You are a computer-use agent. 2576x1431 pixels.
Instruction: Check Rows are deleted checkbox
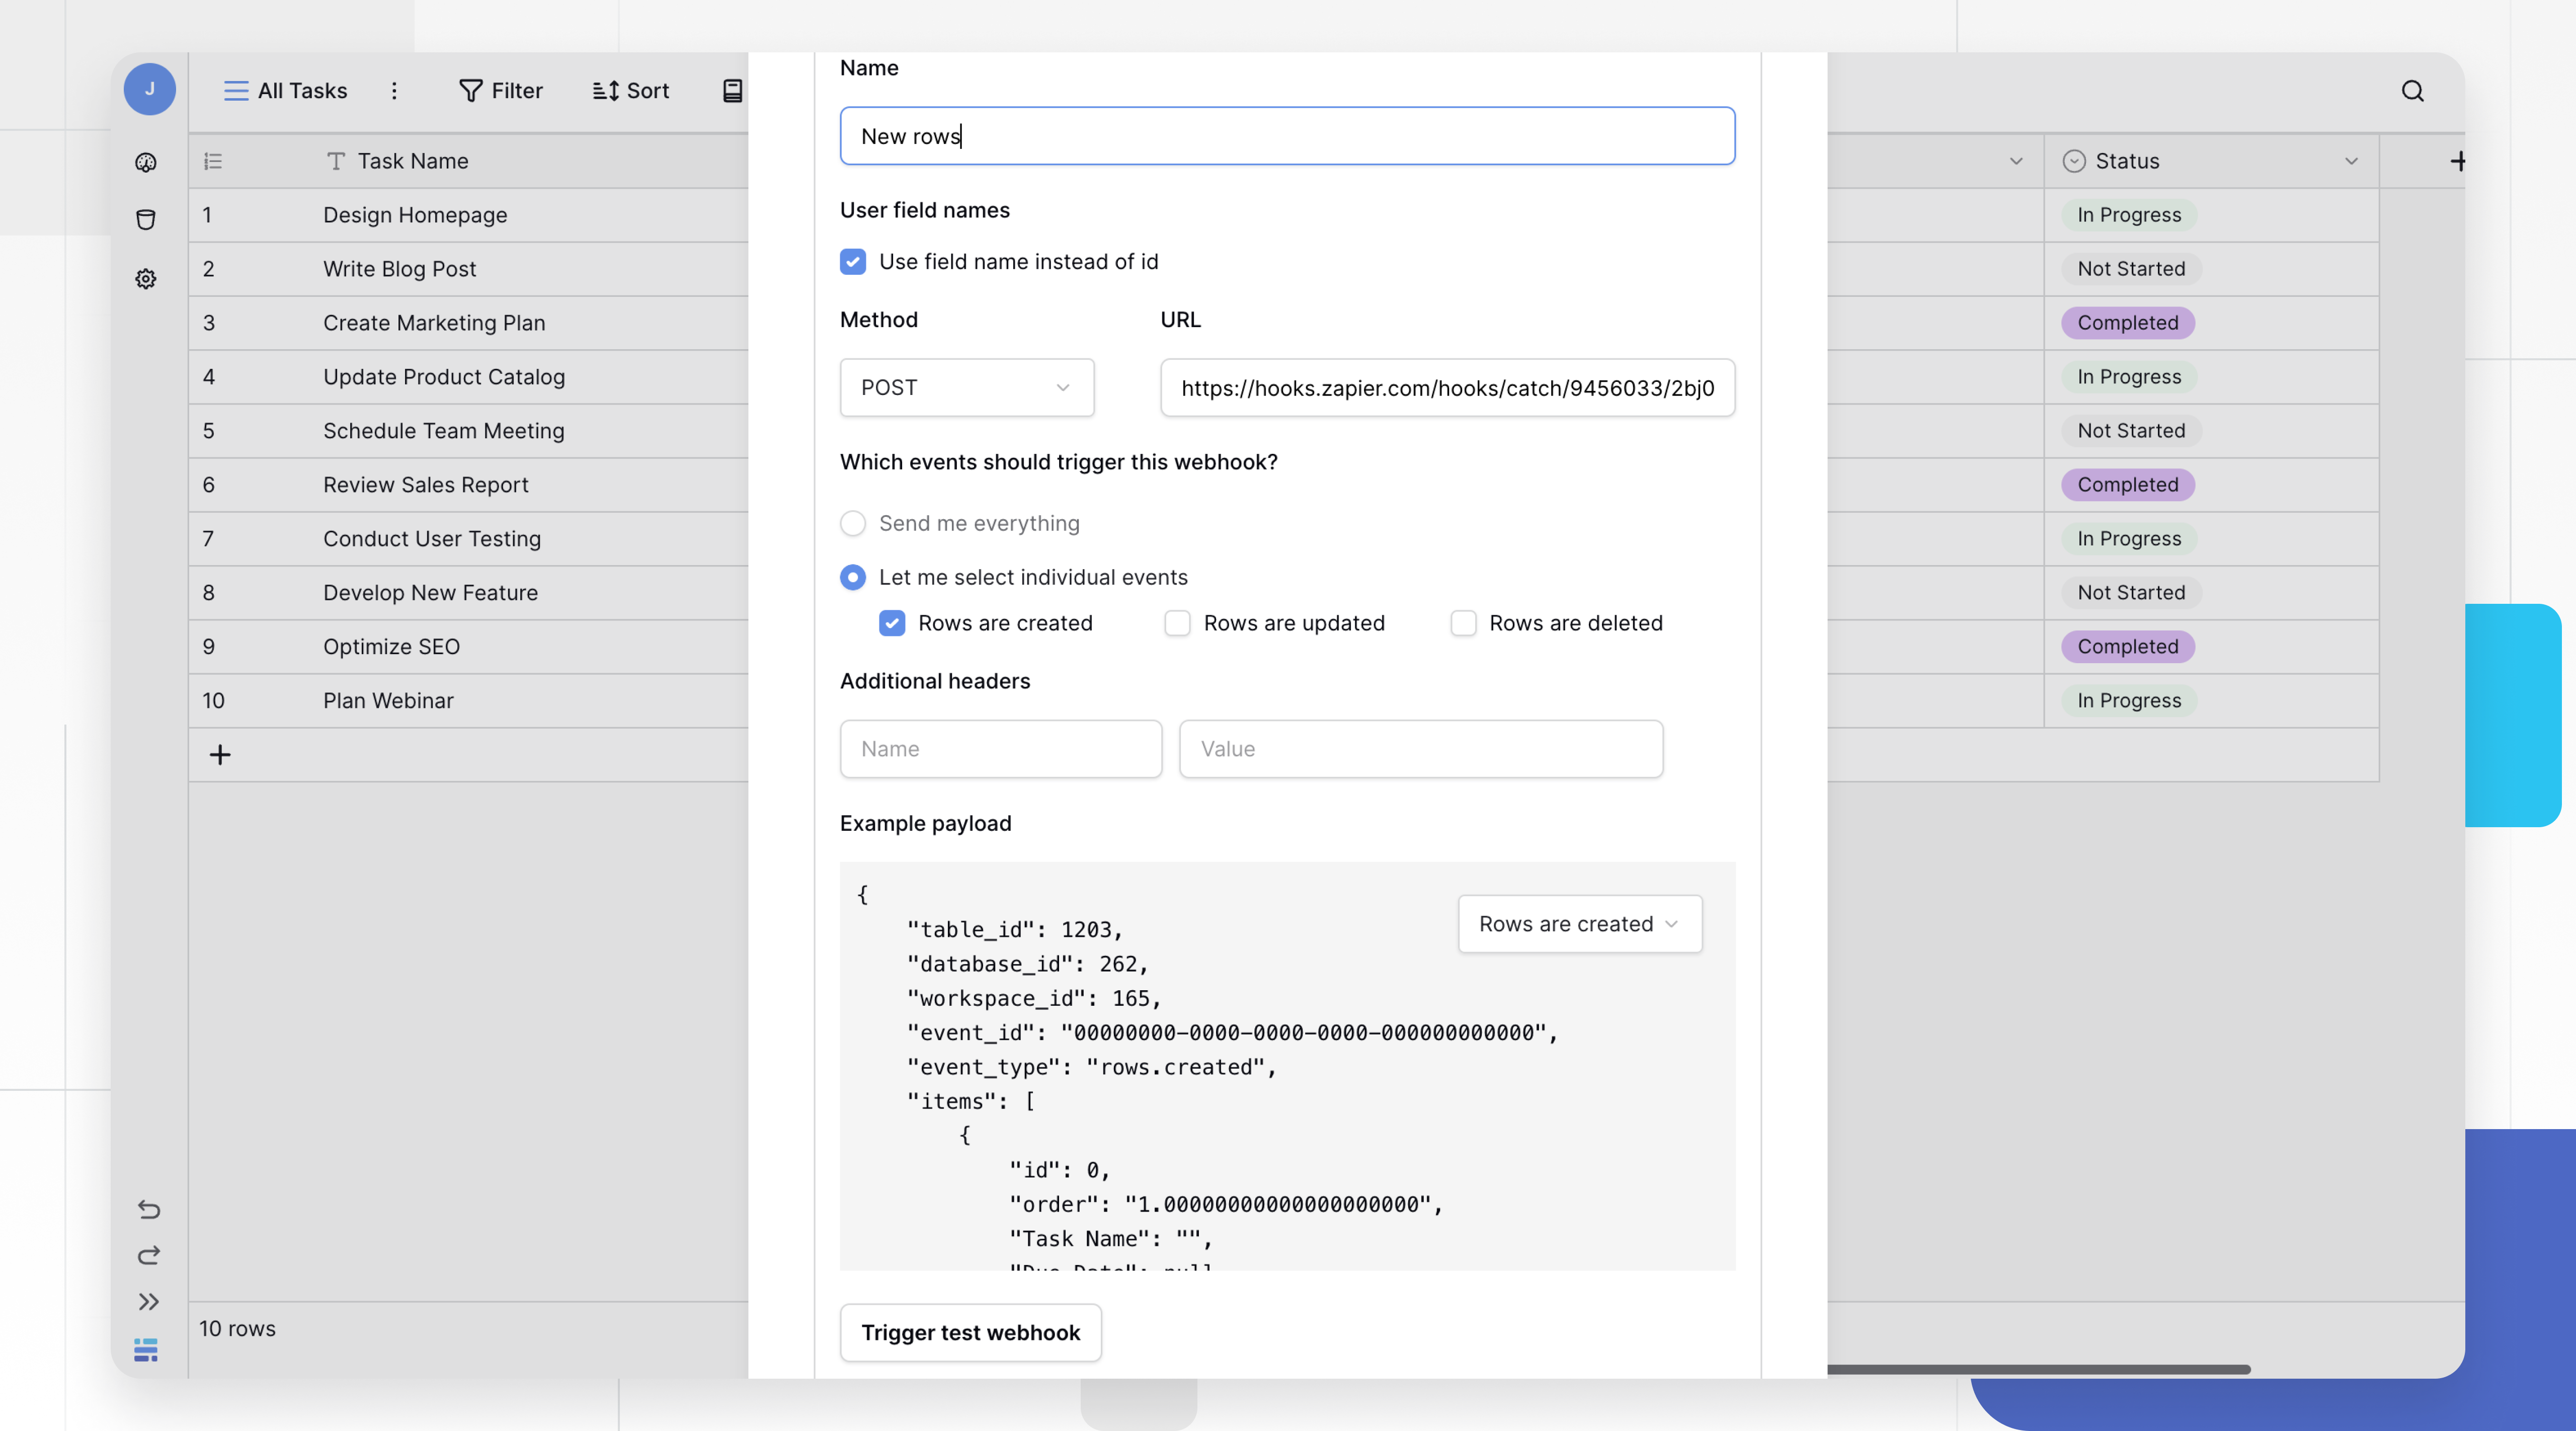[x=1463, y=623]
